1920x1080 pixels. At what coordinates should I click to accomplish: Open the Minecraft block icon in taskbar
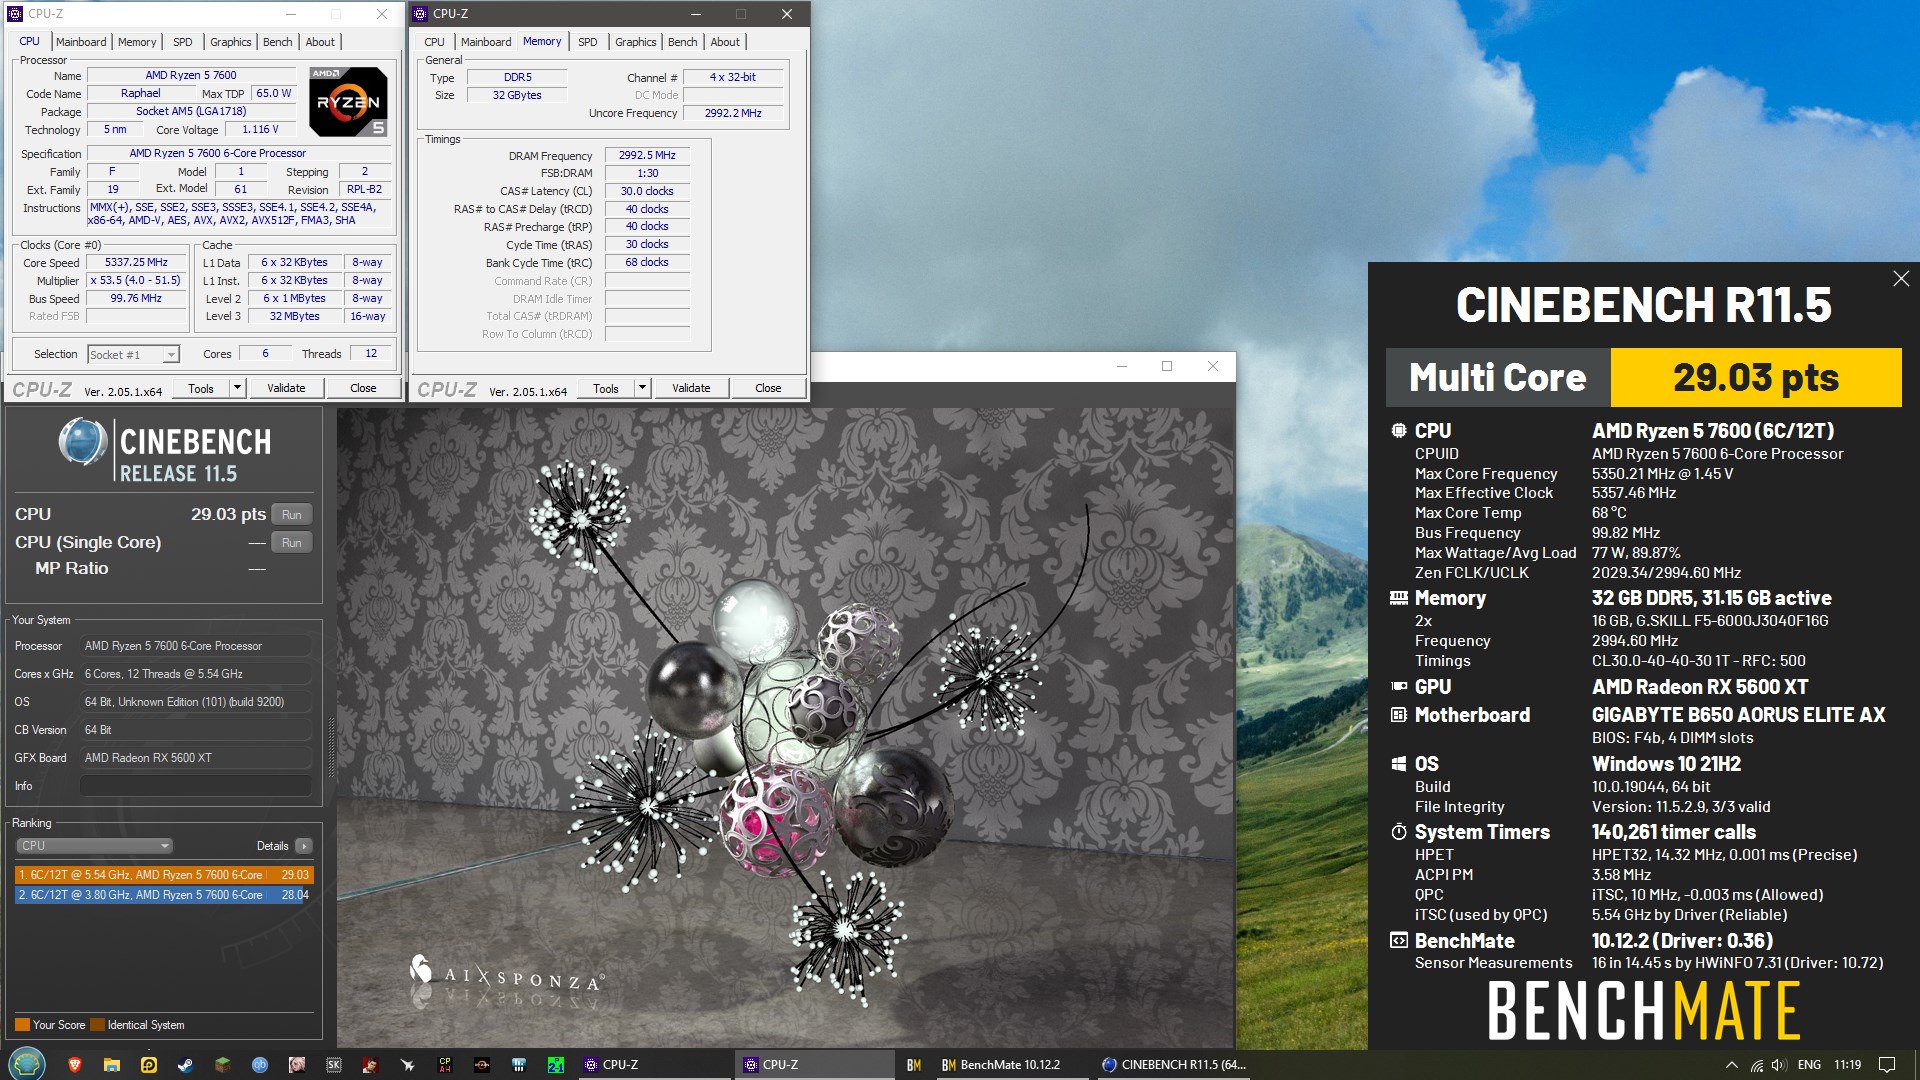coord(223,1065)
